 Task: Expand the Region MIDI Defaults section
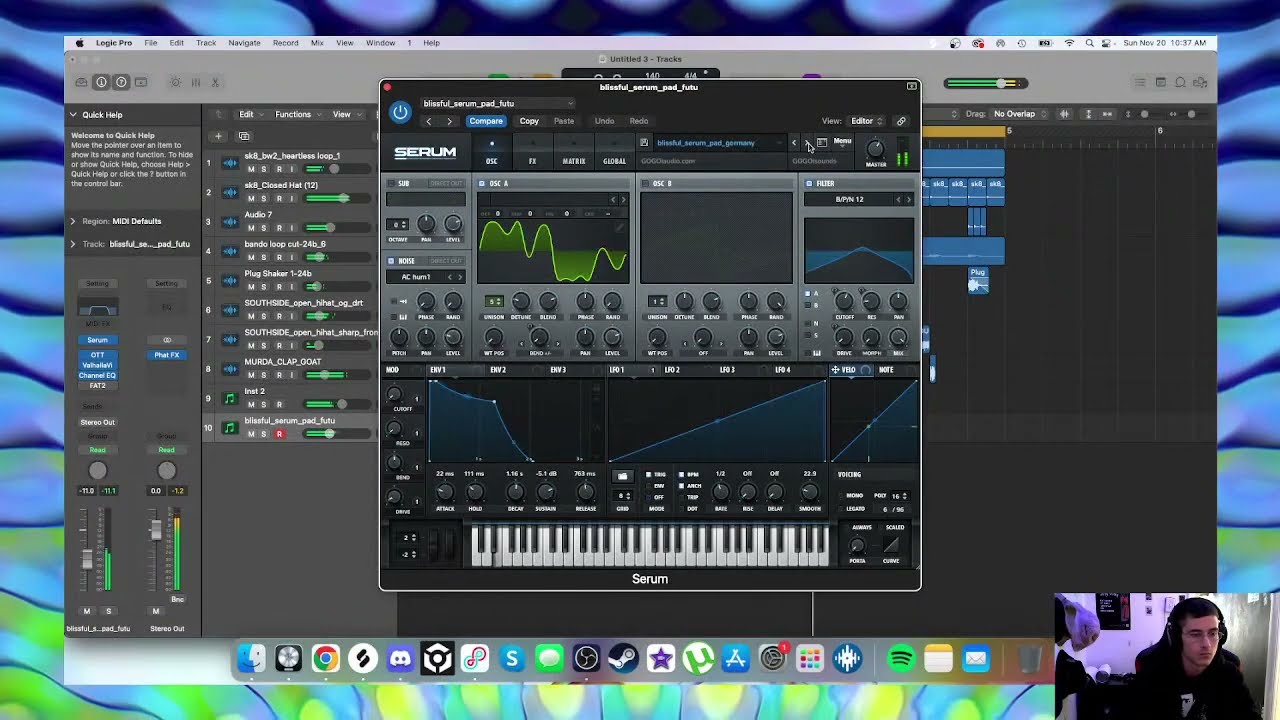[x=73, y=221]
